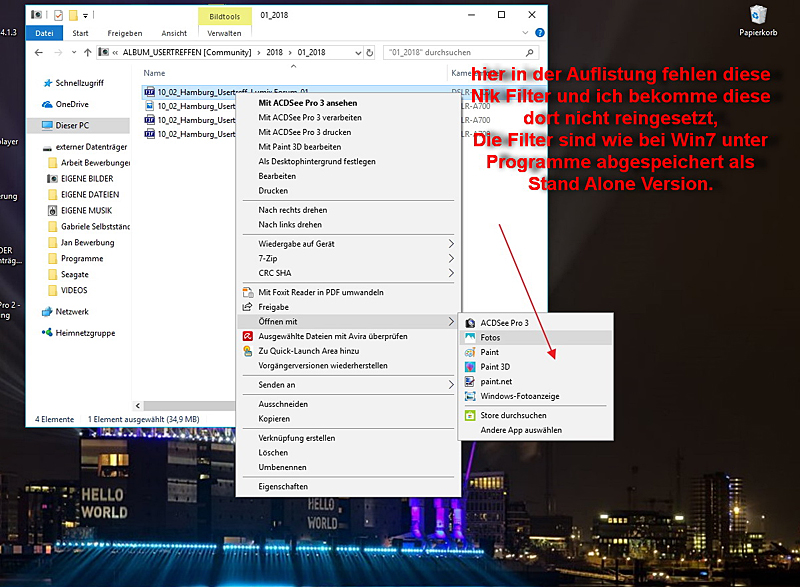Pick the Paint 3D icon in submenu
Viewport: 800px width, 587px height.
pos(470,367)
